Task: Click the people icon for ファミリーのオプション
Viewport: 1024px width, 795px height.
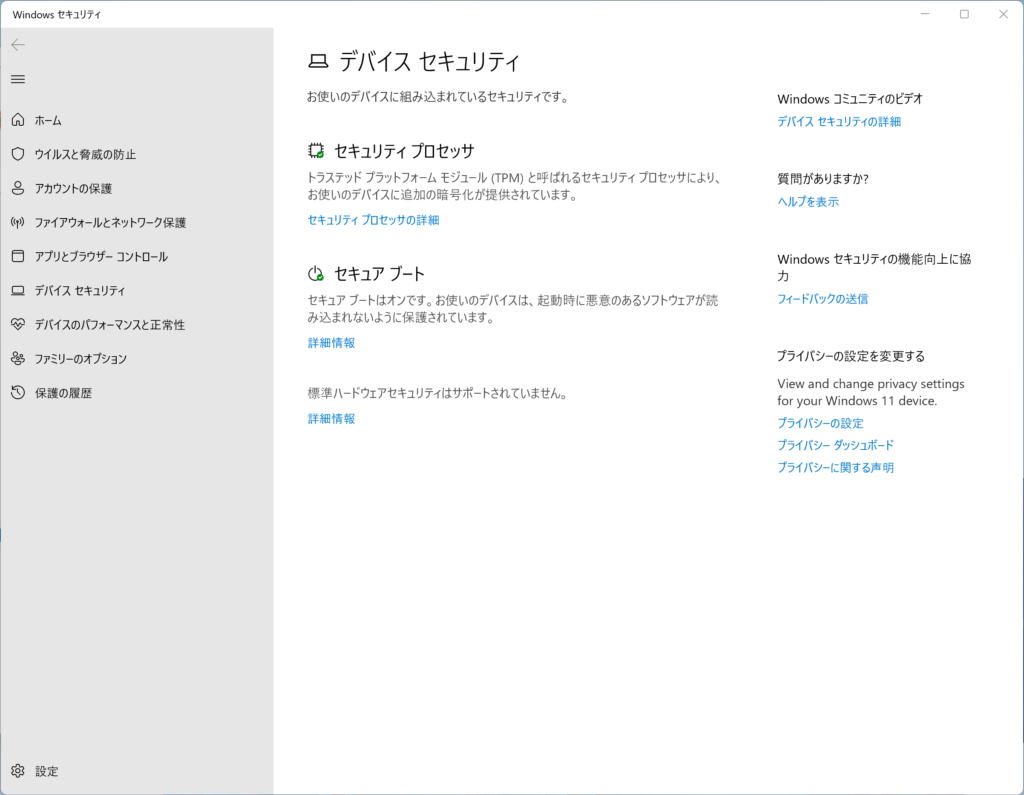Action: [x=18, y=358]
